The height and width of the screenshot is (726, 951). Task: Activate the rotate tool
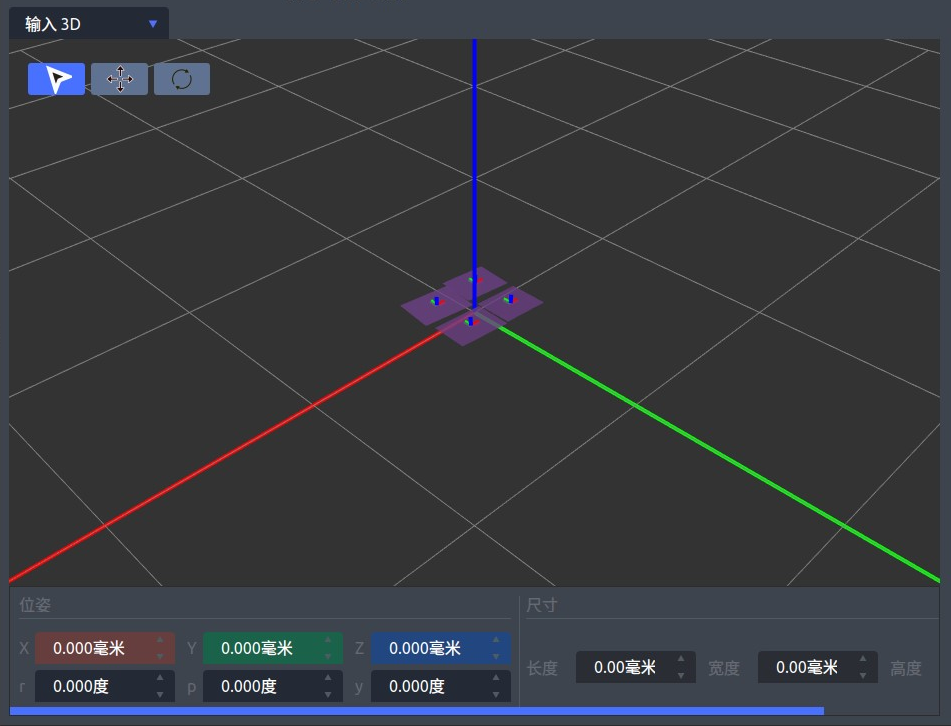tap(182, 79)
